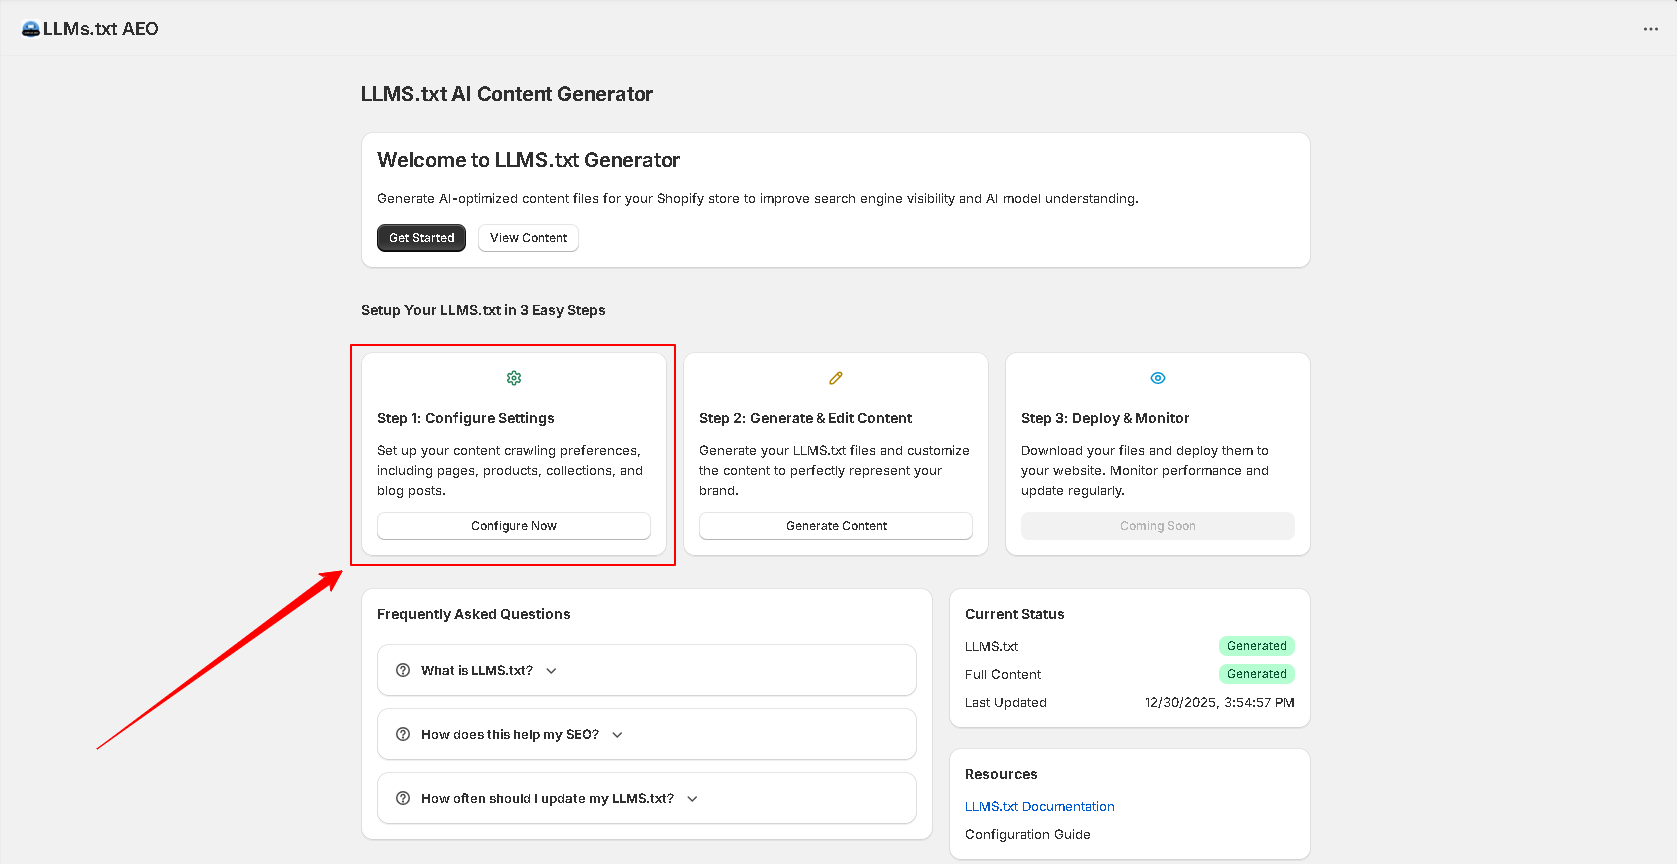The width and height of the screenshot is (1677, 864).
Task: Click the Configure Now button
Action: pos(514,526)
